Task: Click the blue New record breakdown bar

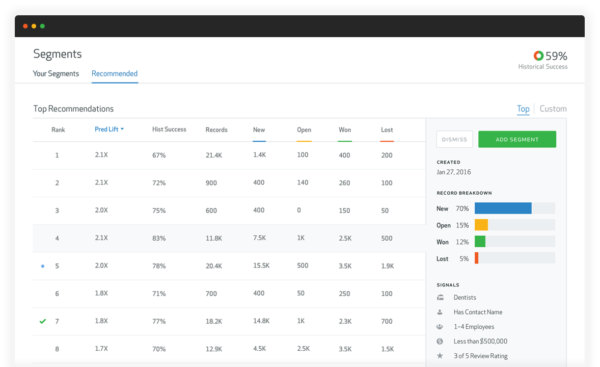Action: coord(503,208)
